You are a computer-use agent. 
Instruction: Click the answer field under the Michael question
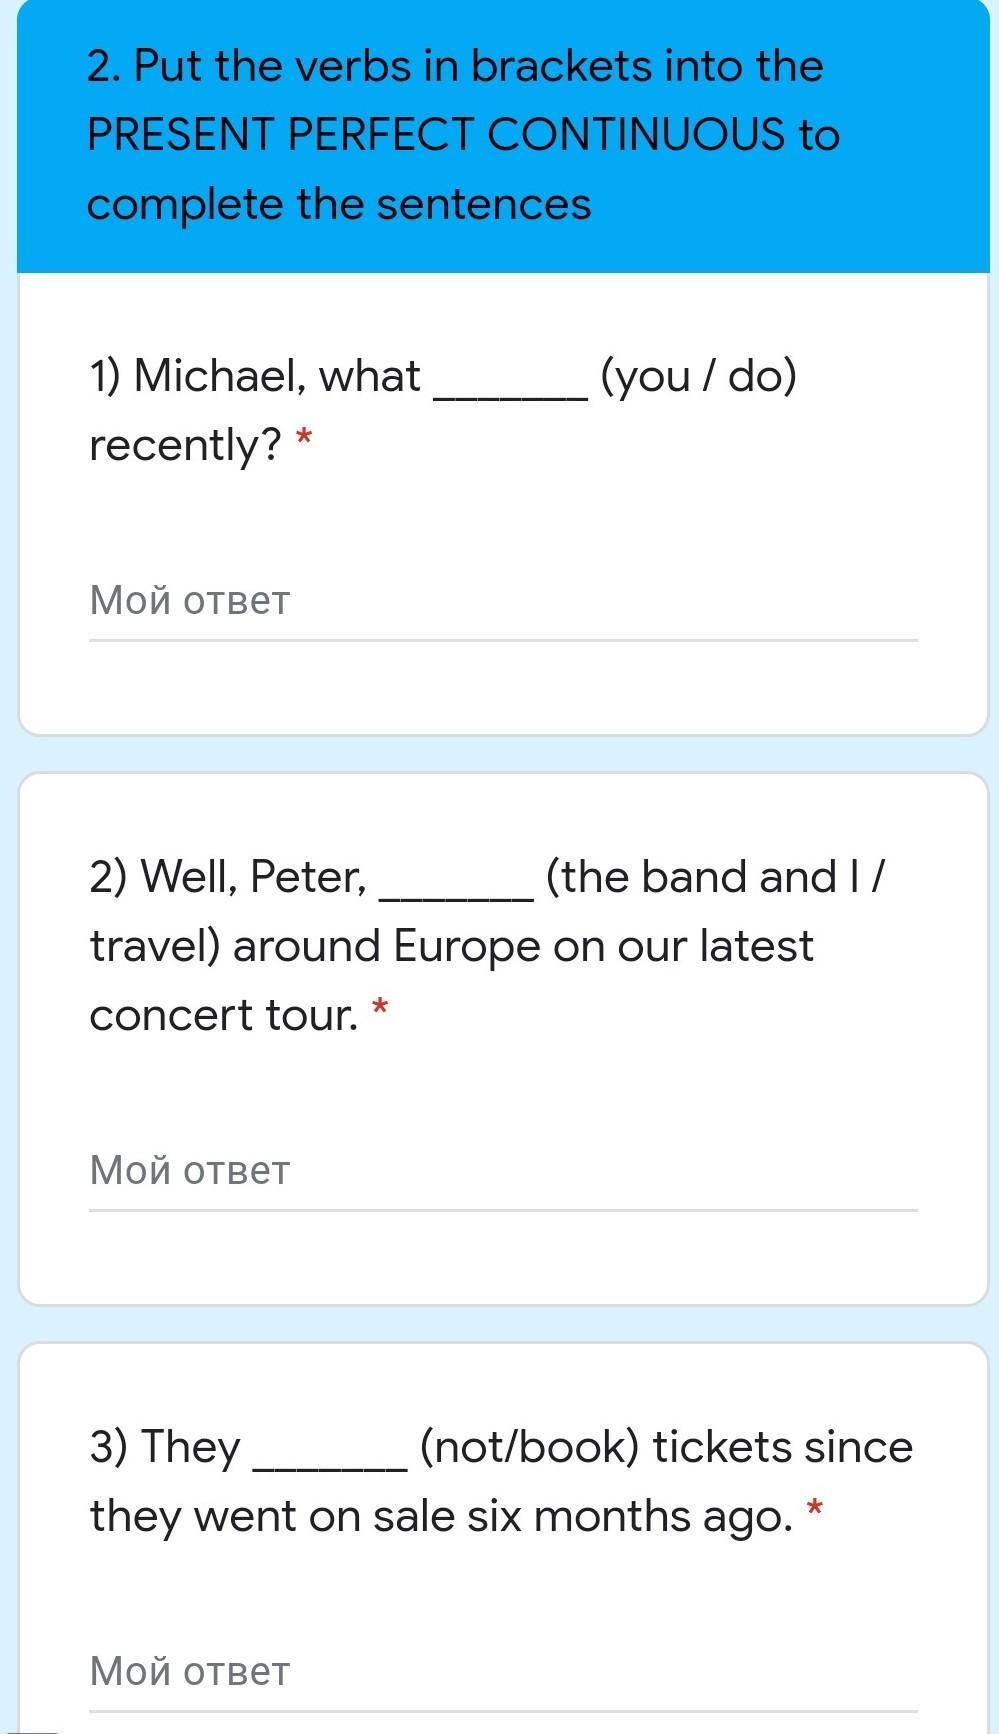tap(503, 602)
